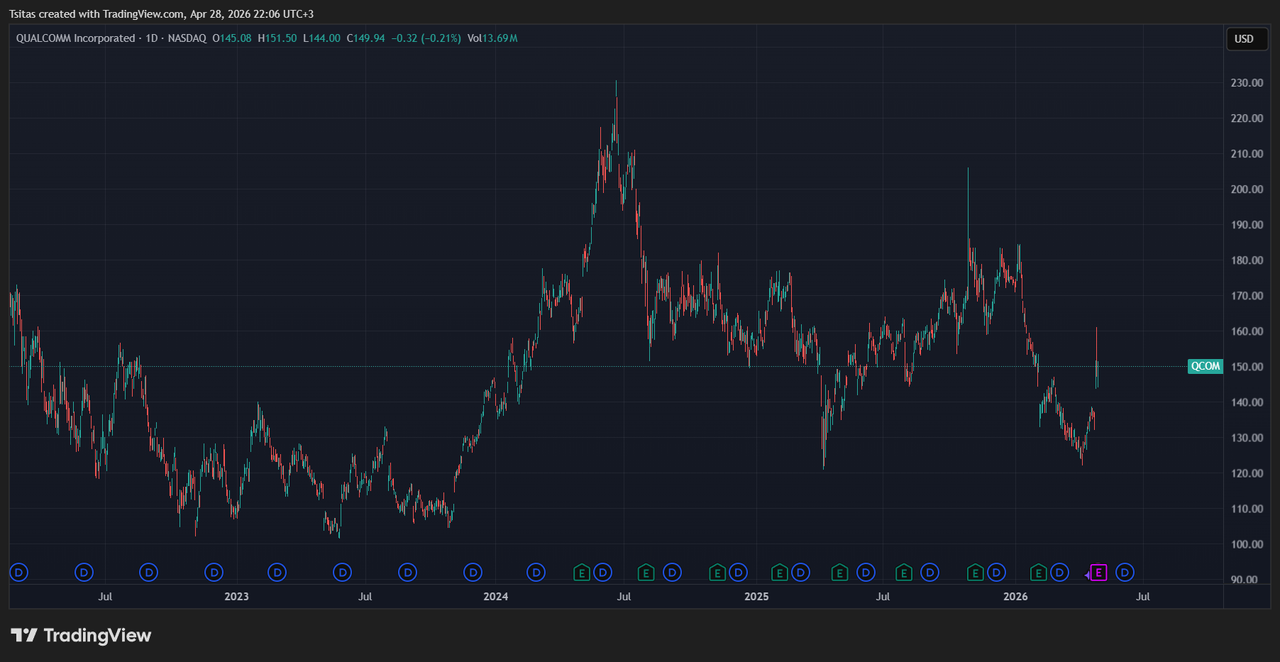Click the open value O145.08
Screen dimensions: 1280x662
coord(234,38)
